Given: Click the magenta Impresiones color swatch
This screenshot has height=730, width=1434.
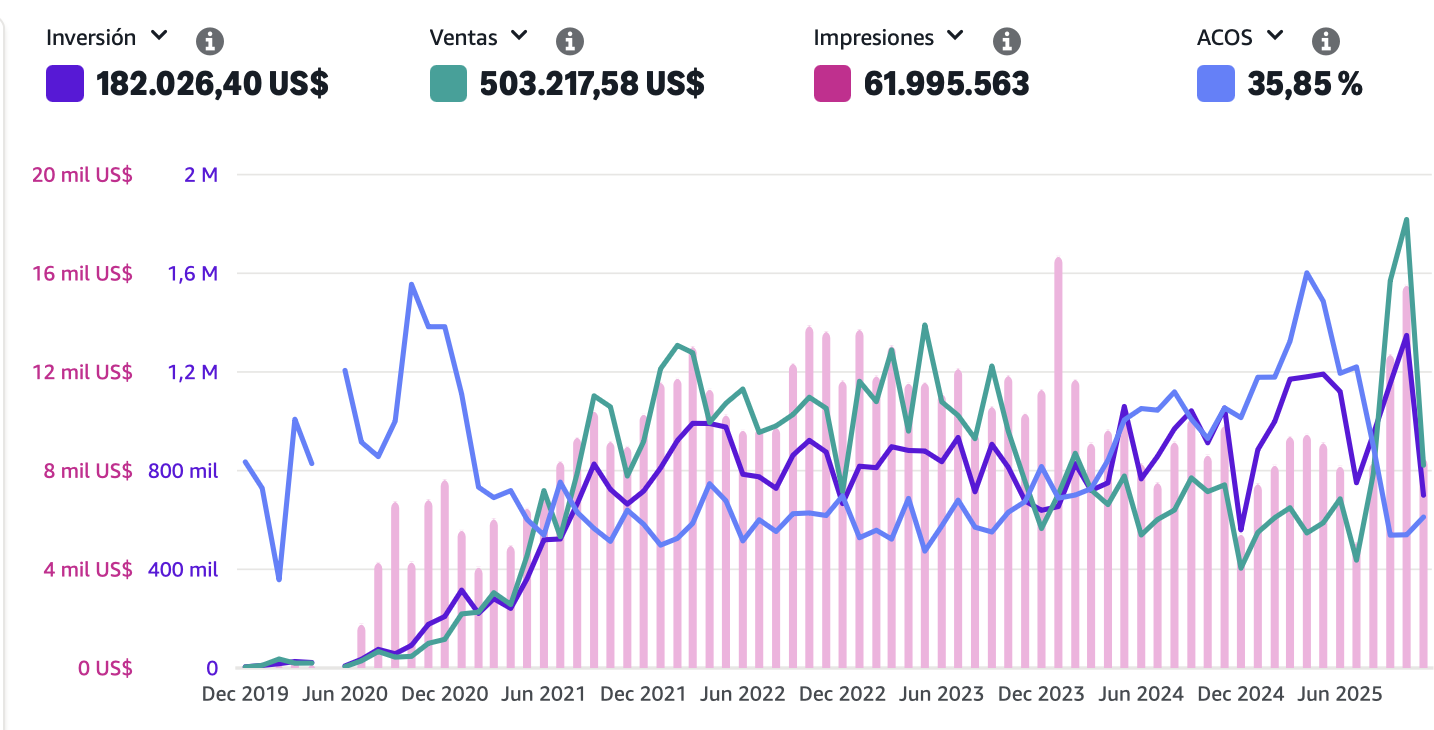Looking at the screenshot, I should click(833, 84).
